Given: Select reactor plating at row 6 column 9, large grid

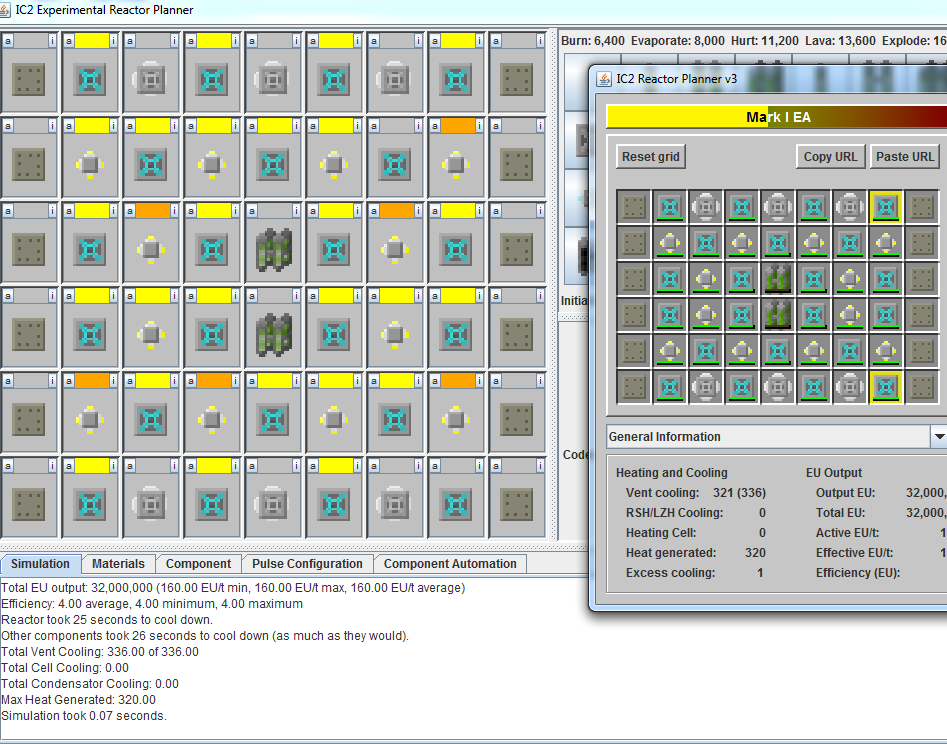Looking at the screenshot, I should (517, 505).
